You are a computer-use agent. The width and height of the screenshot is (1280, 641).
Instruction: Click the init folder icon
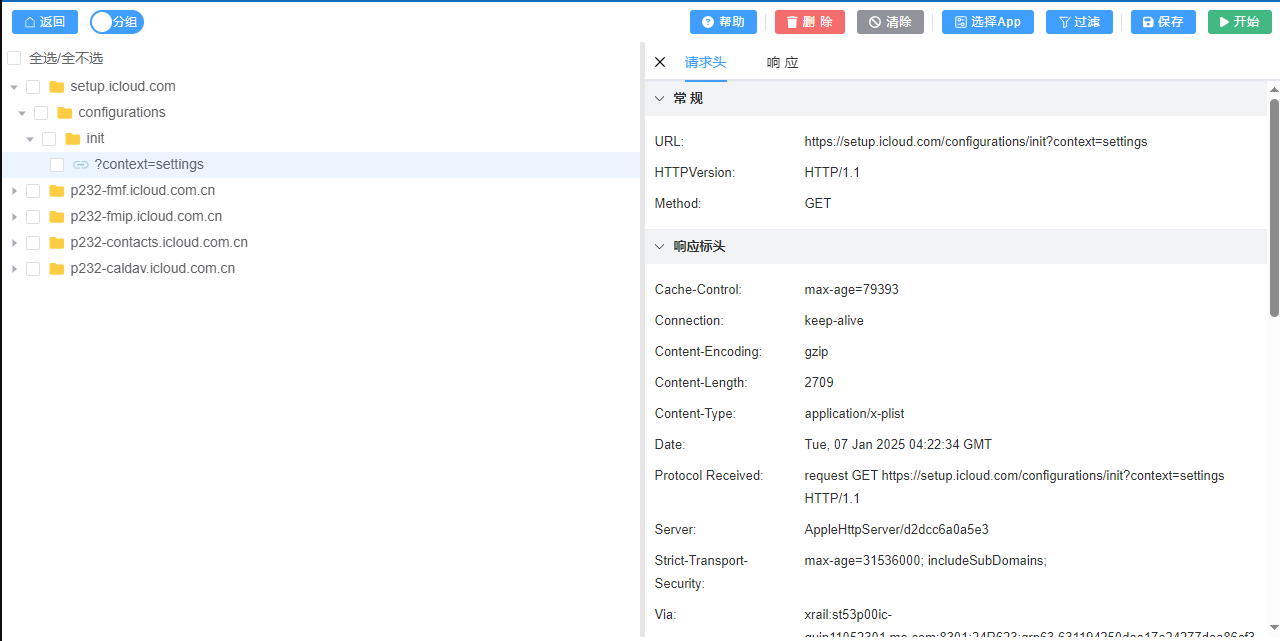pyautogui.click(x=73, y=139)
